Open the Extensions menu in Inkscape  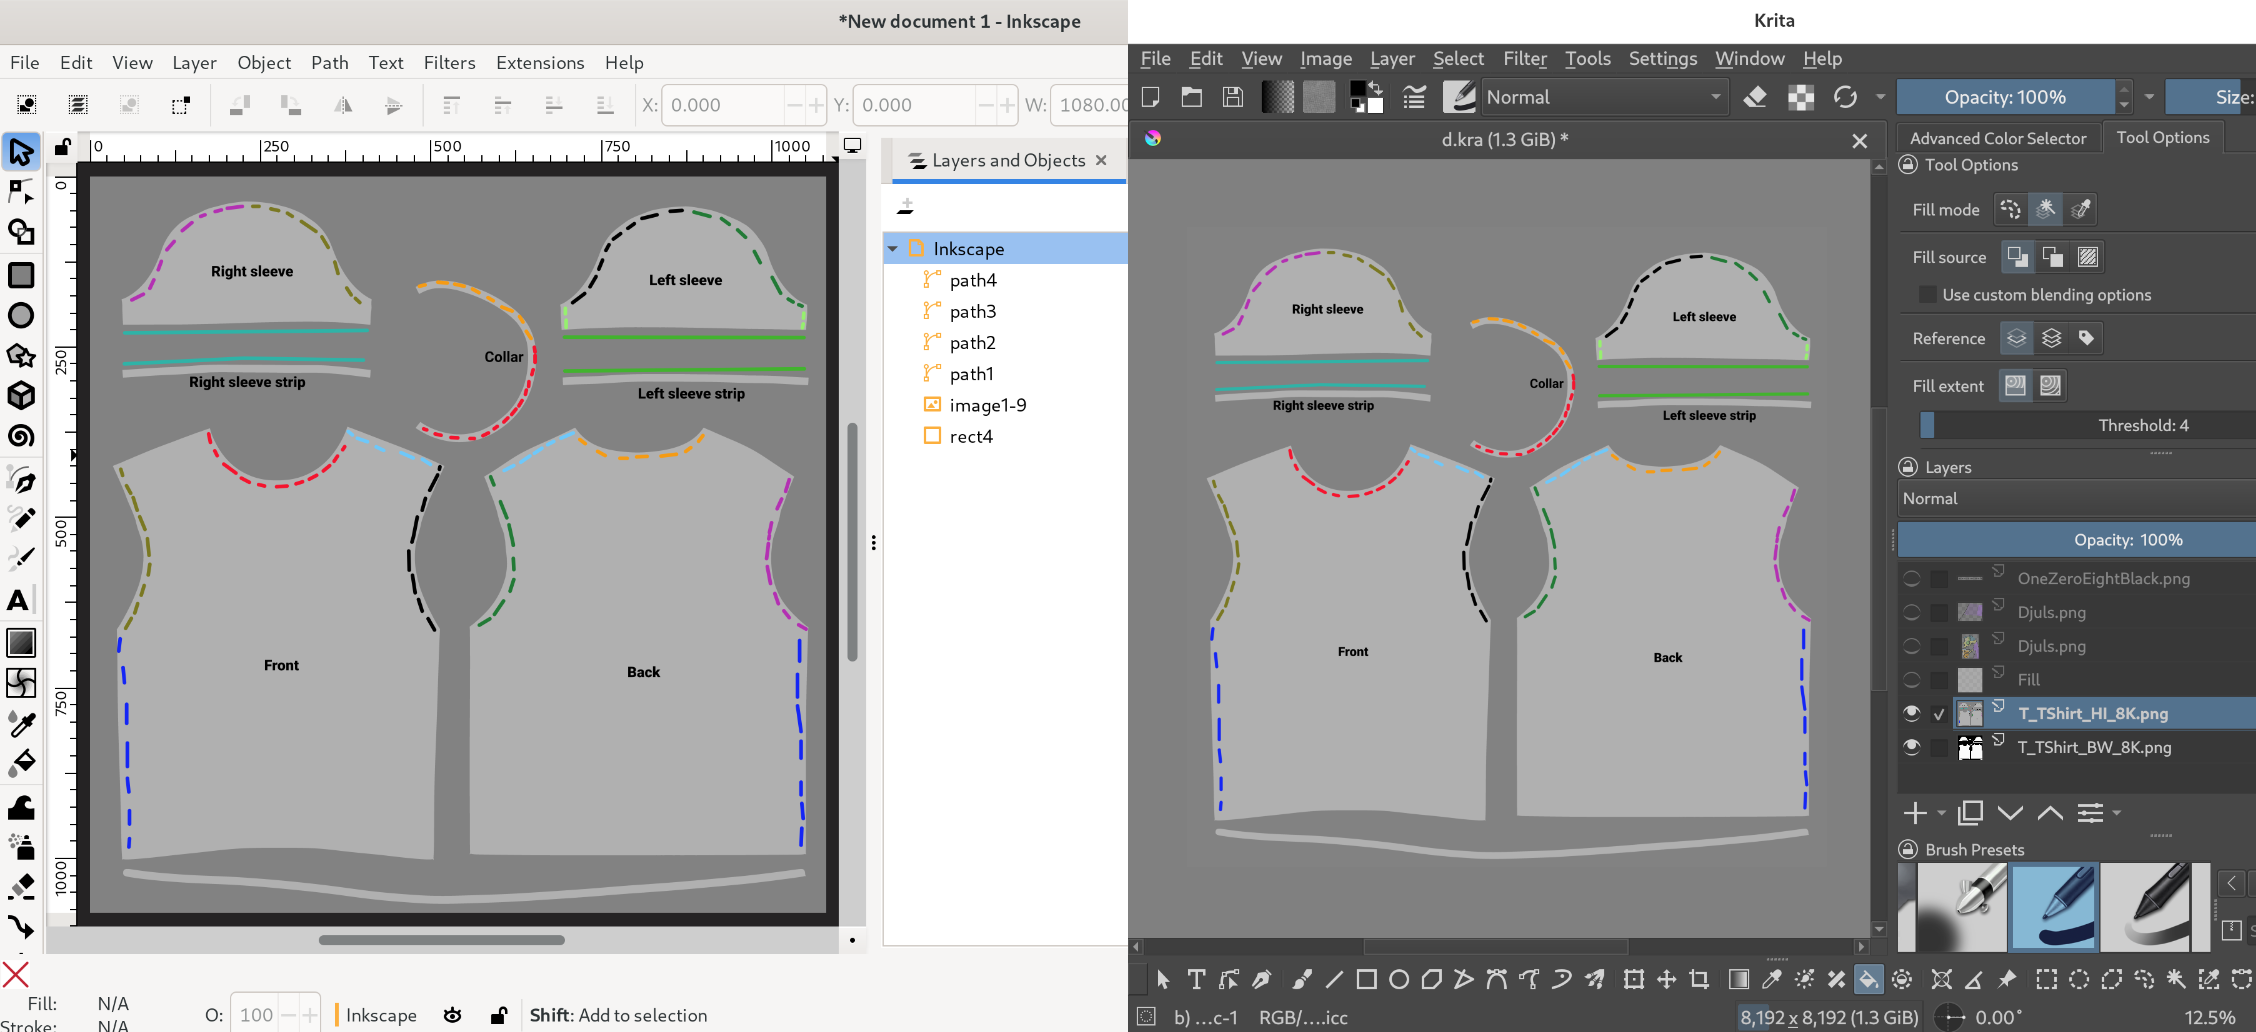540,62
